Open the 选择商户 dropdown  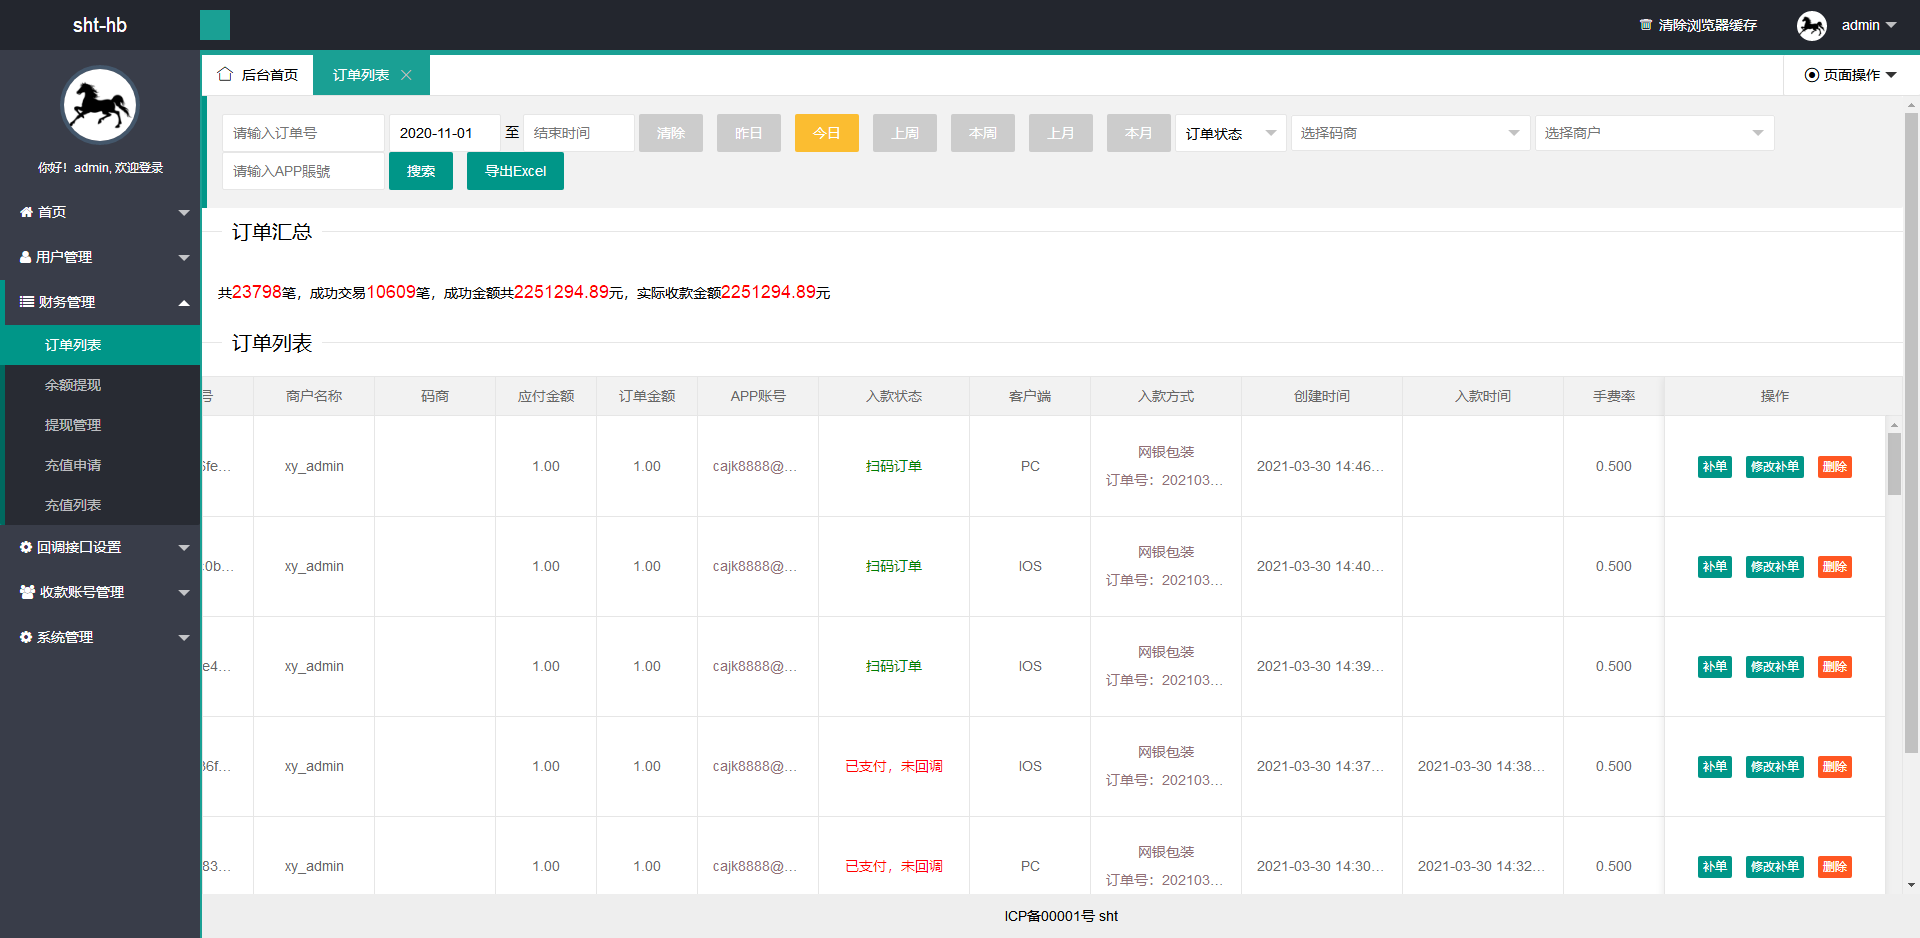coord(1654,133)
